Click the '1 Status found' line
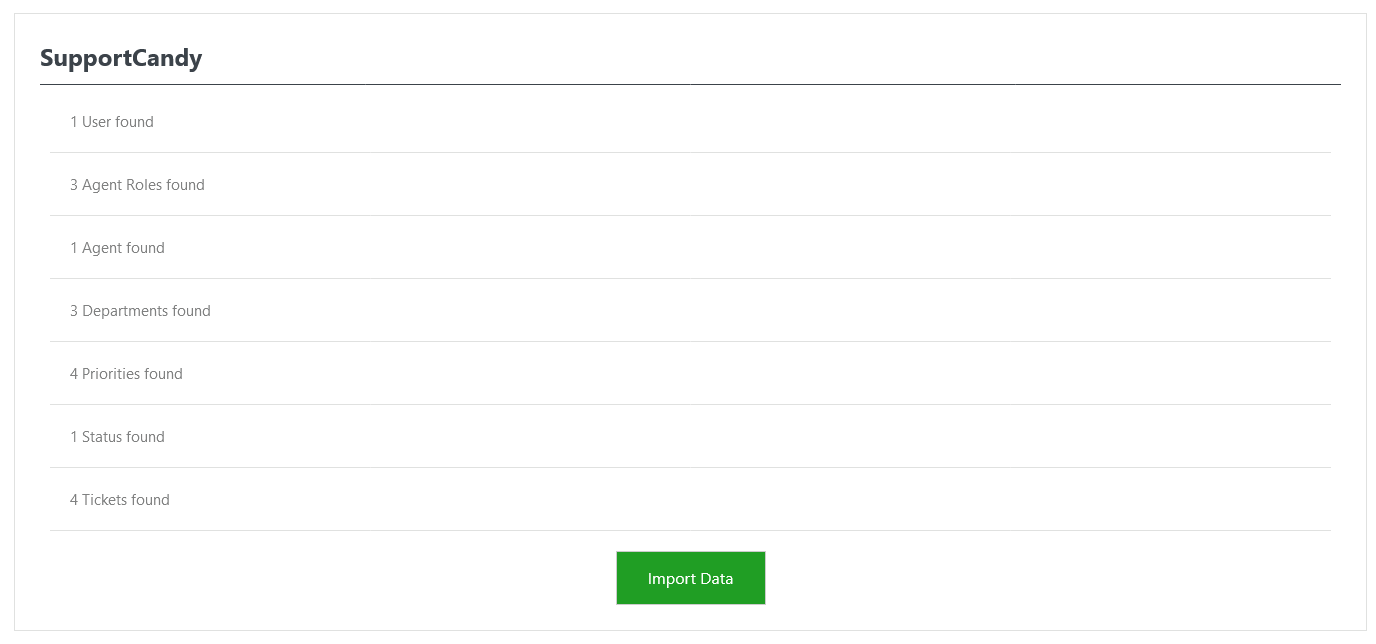This screenshot has height=644, width=1376. pos(117,437)
